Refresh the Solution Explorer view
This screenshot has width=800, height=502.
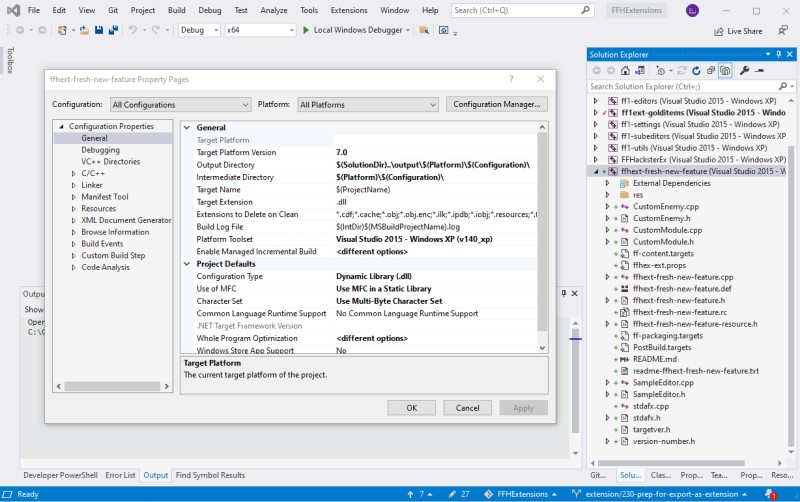pyautogui.click(x=696, y=70)
